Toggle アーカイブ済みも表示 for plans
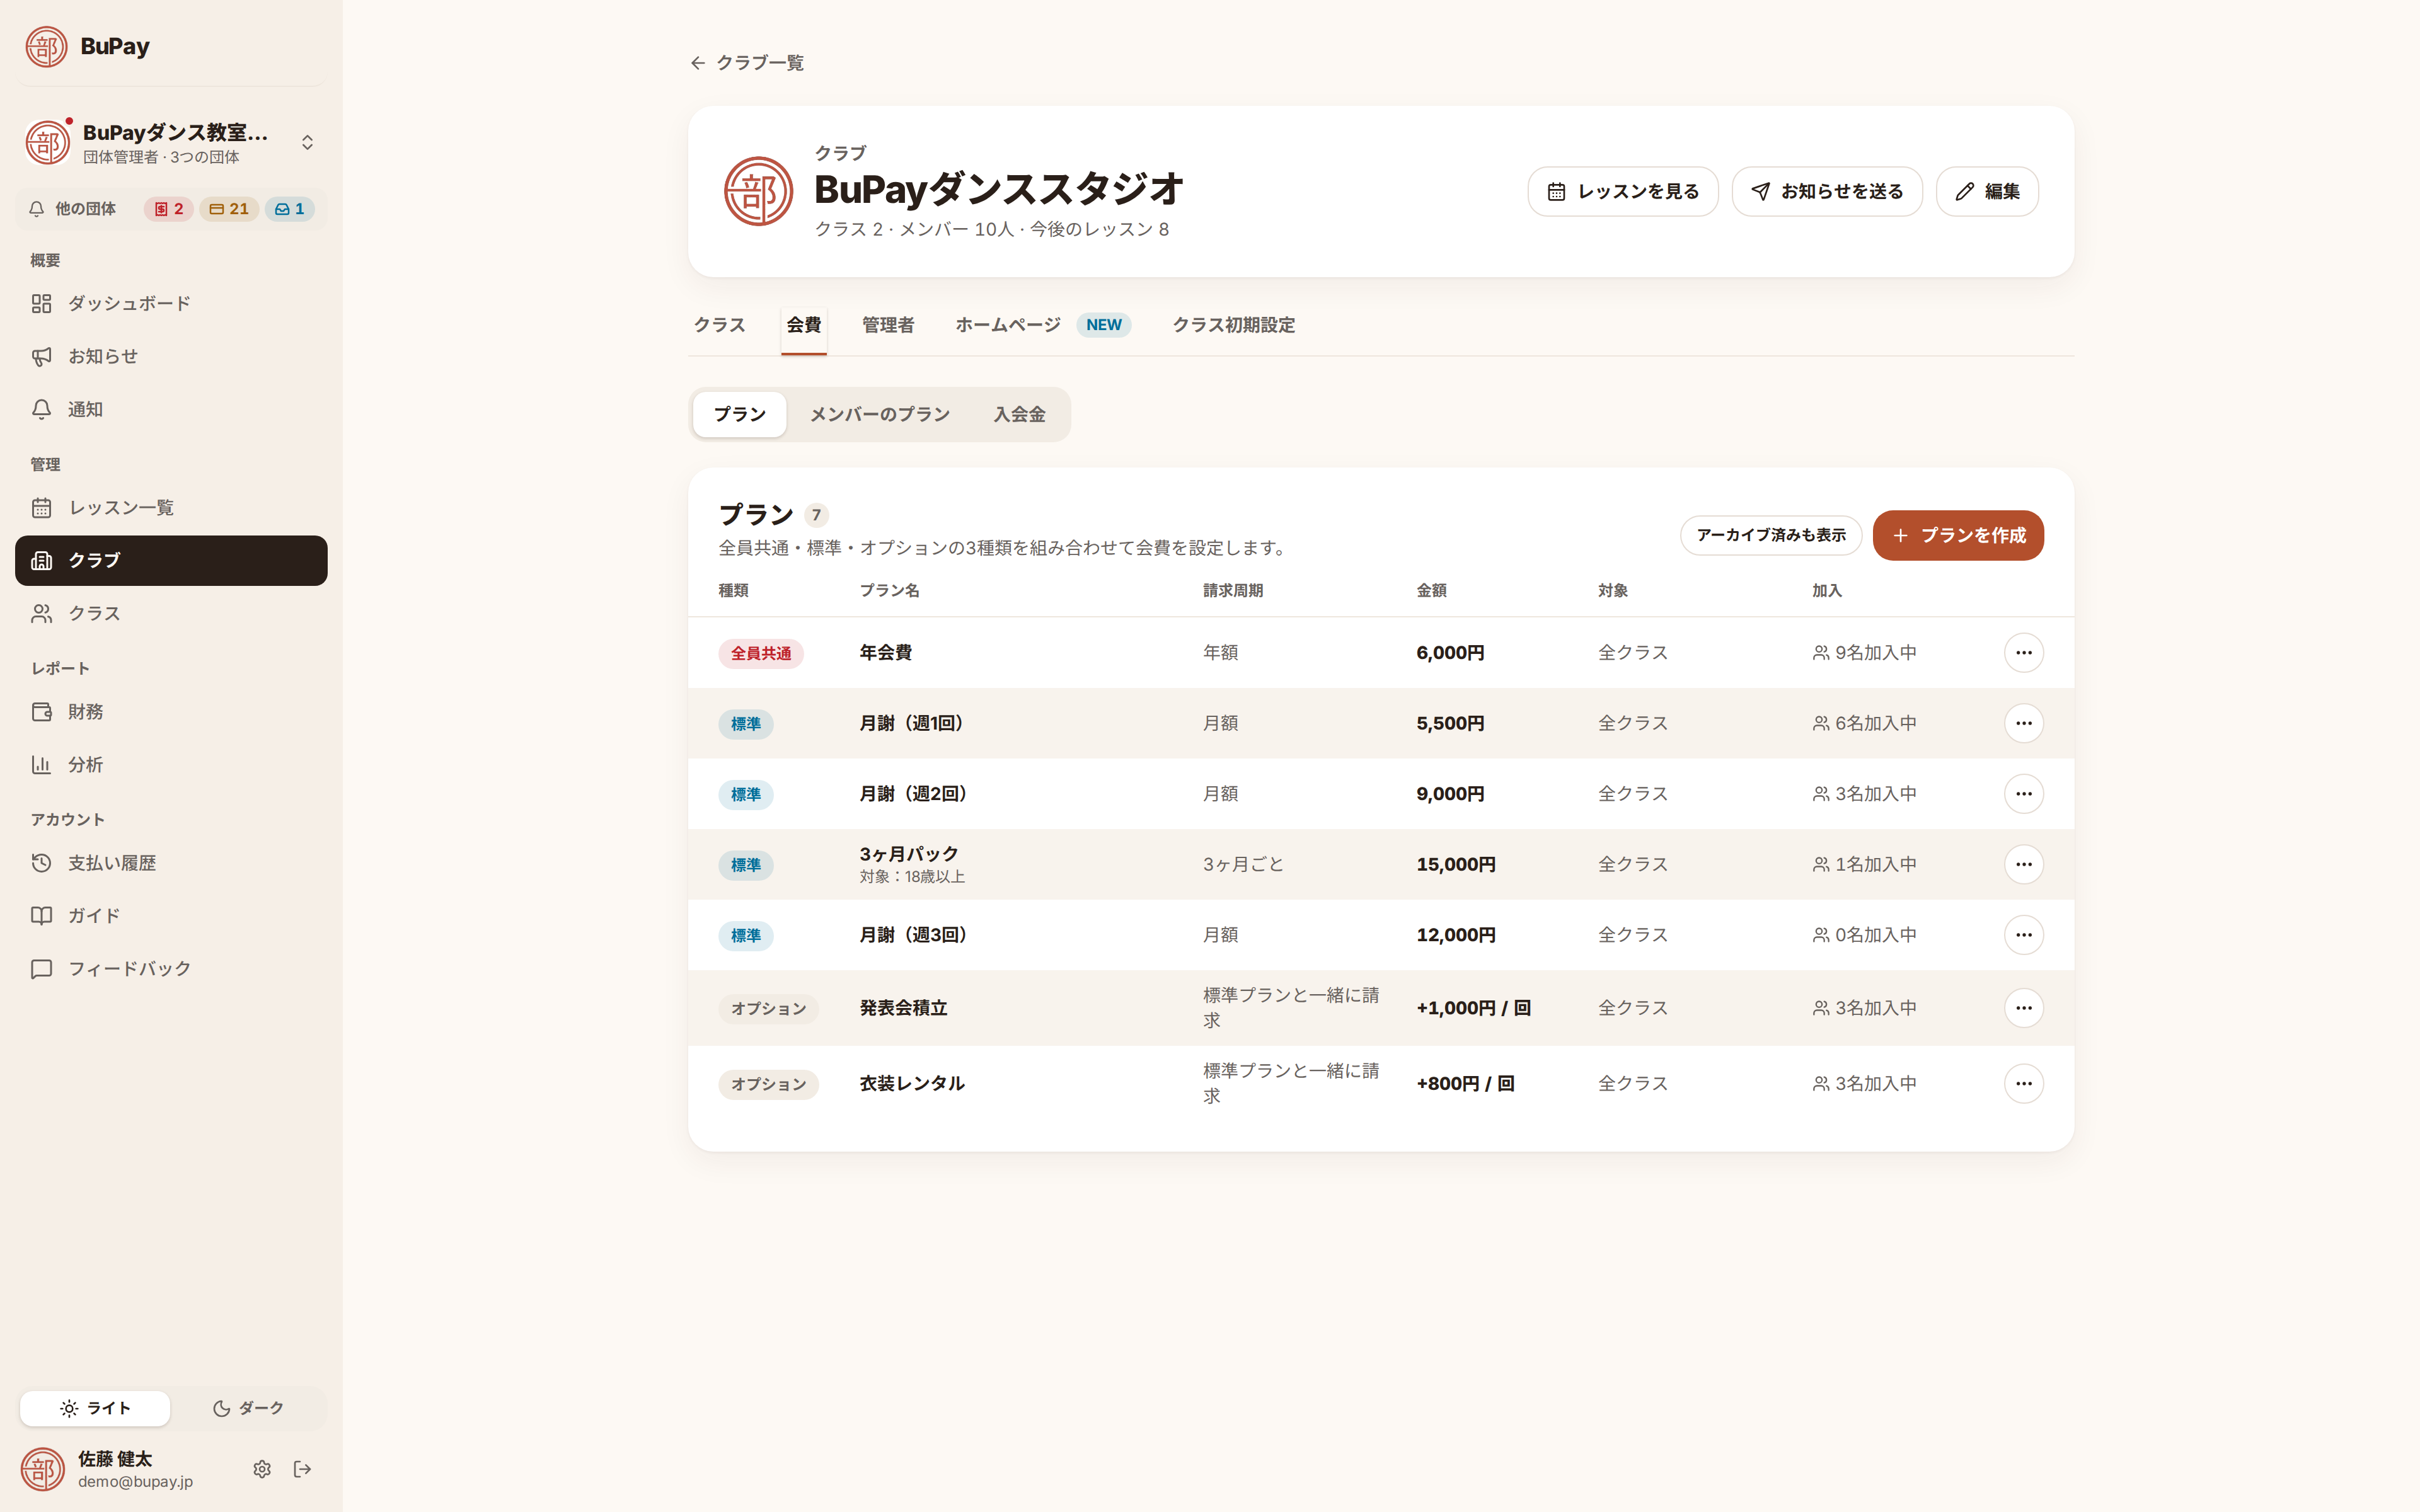This screenshot has width=2420, height=1512. pos(1771,535)
